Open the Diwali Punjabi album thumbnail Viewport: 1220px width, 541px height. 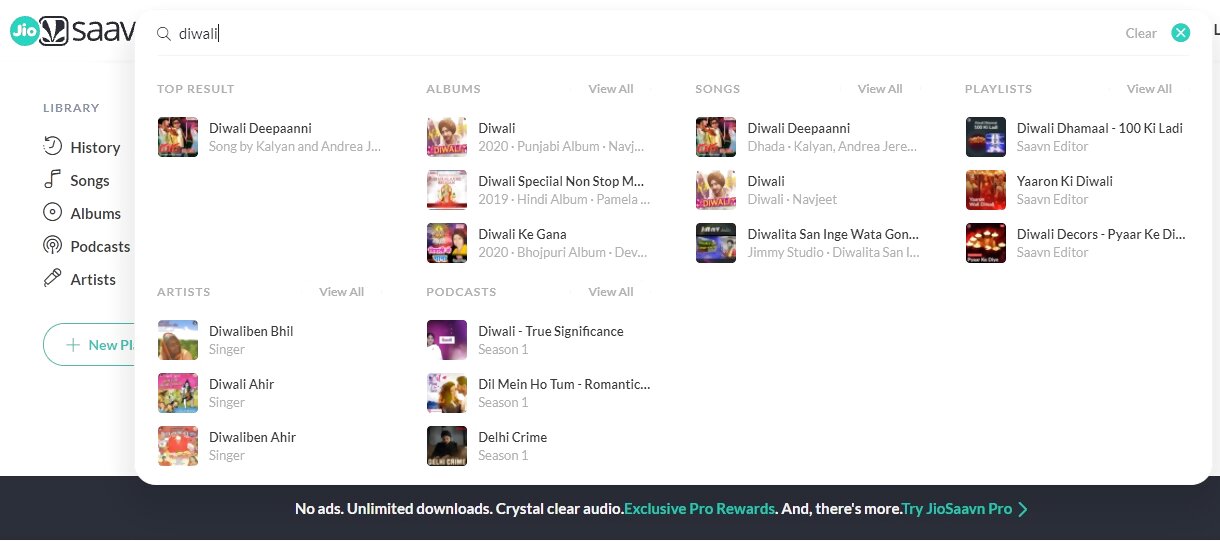tap(447, 137)
